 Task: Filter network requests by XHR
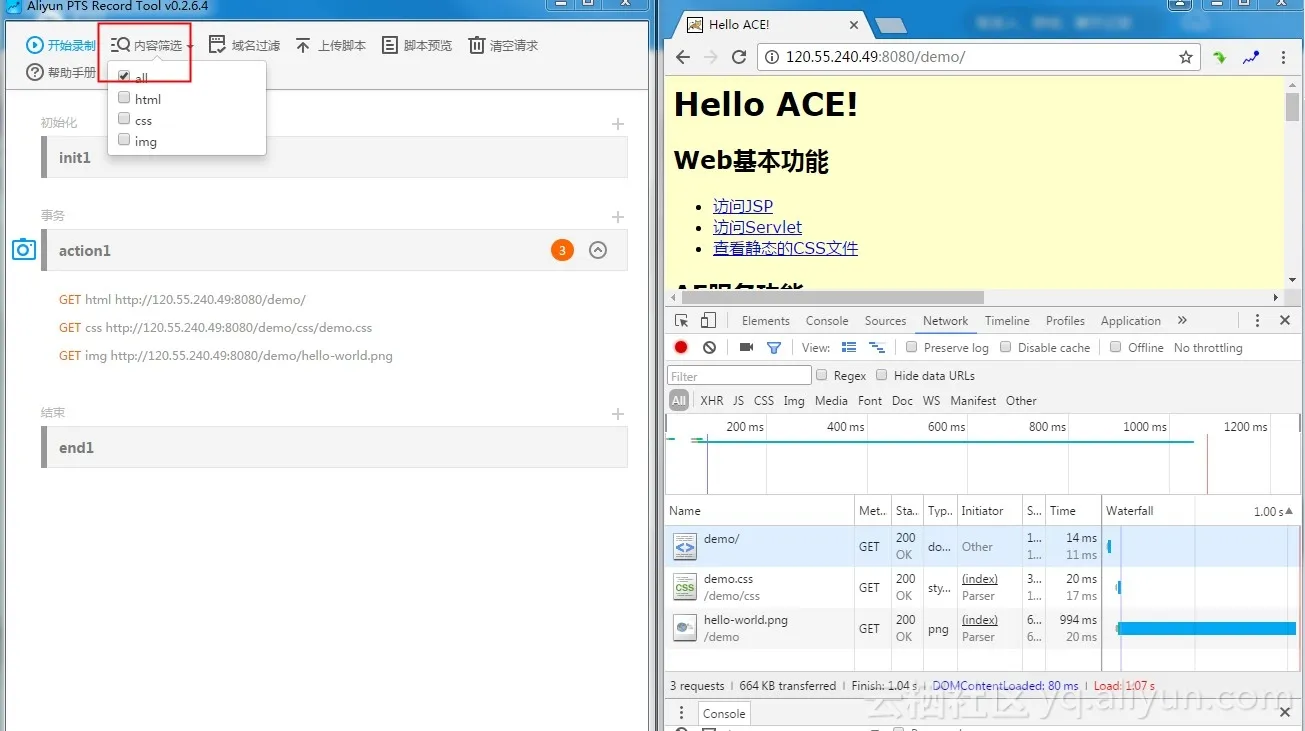point(712,401)
